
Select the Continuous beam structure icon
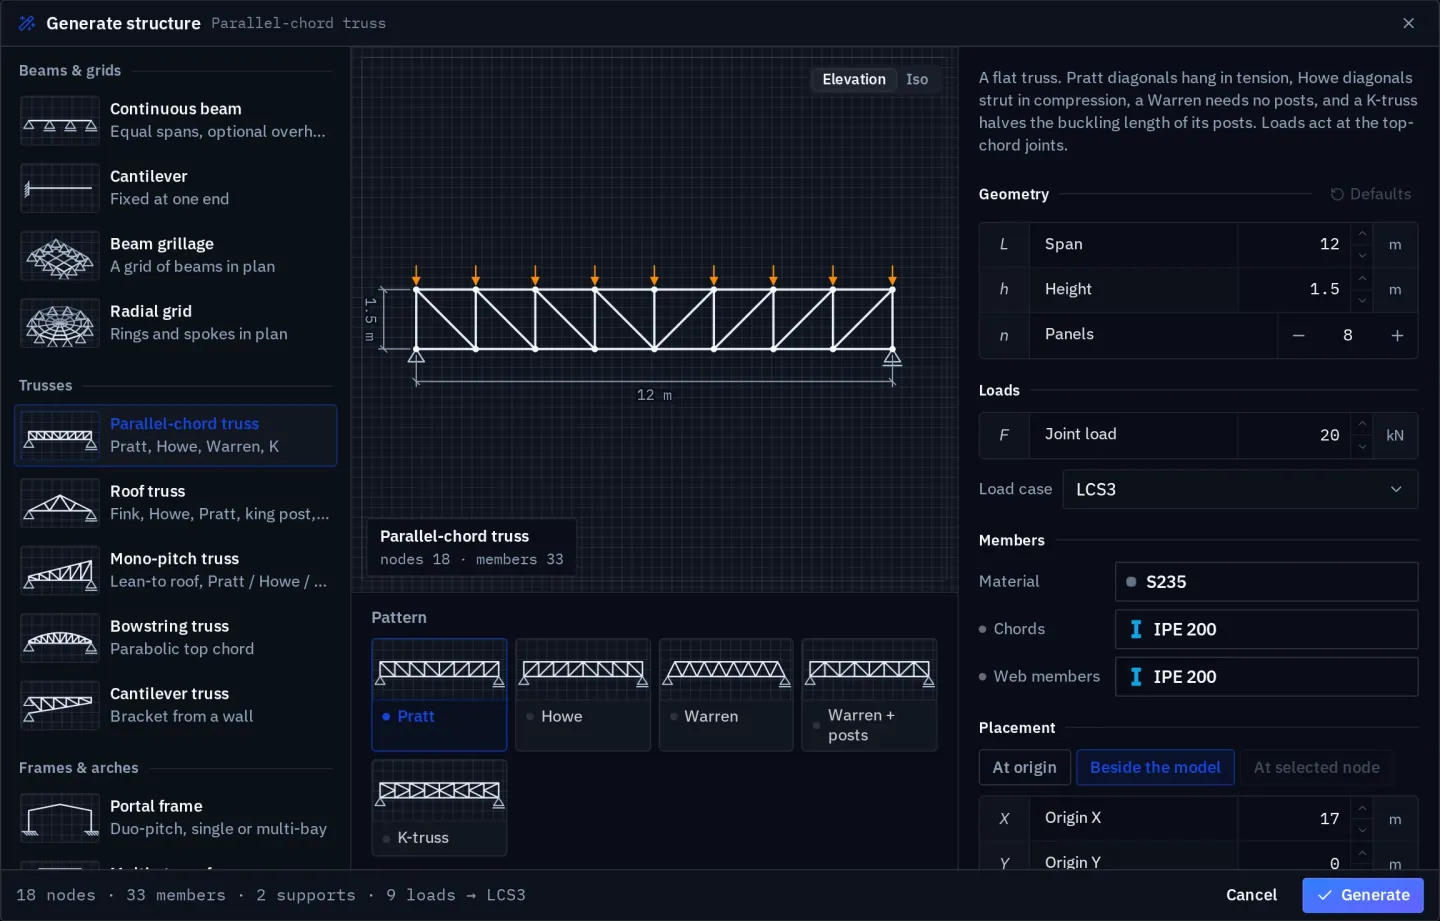(x=60, y=121)
